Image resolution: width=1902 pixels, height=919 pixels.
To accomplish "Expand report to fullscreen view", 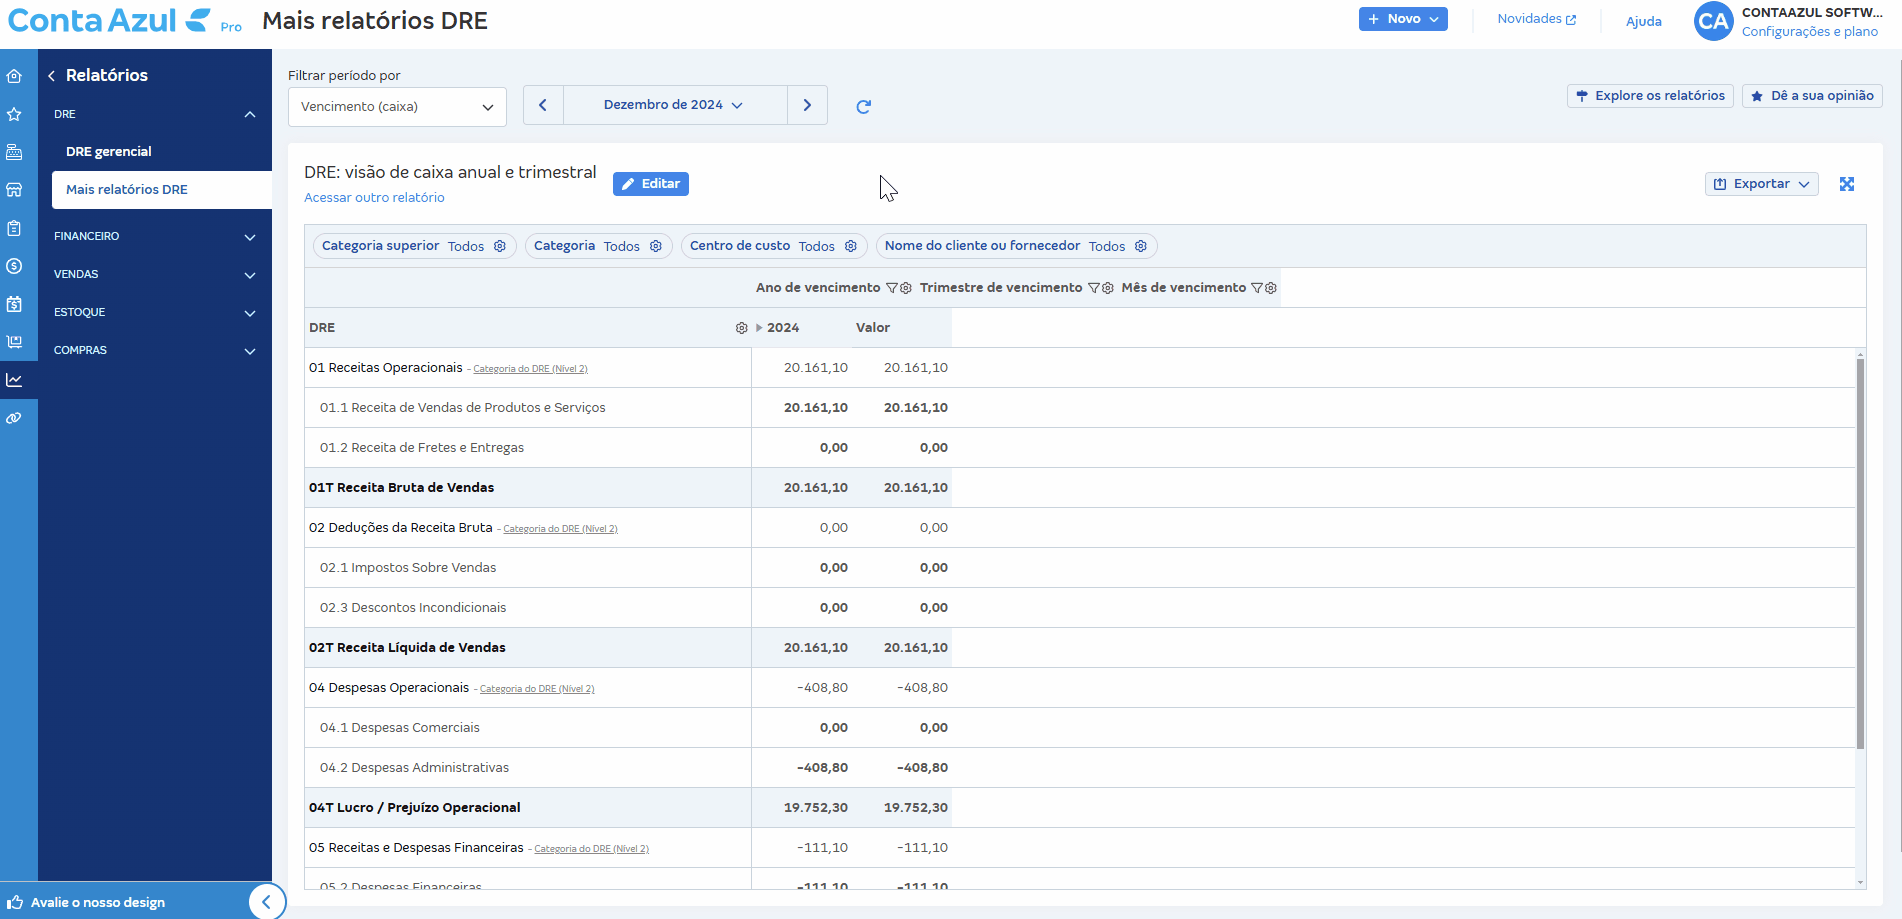I will click(1847, 184).
